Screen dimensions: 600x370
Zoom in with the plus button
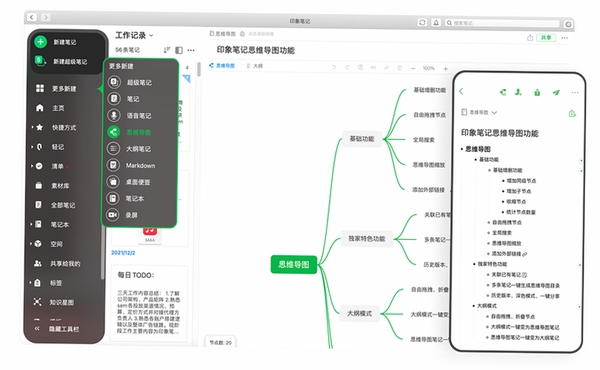pos(445,68)
